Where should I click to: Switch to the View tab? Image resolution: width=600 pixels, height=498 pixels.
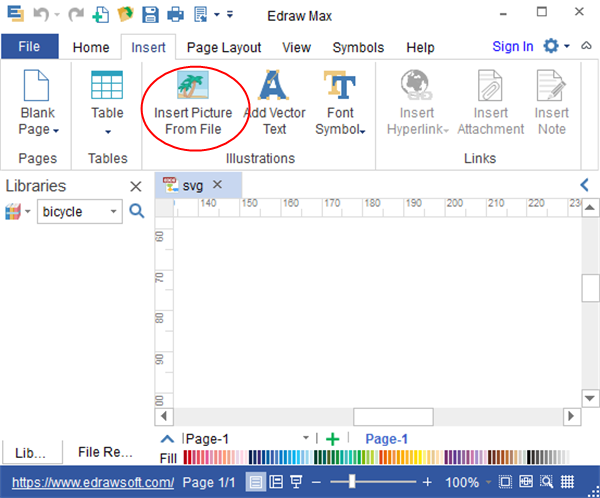(x=297, y=47)
